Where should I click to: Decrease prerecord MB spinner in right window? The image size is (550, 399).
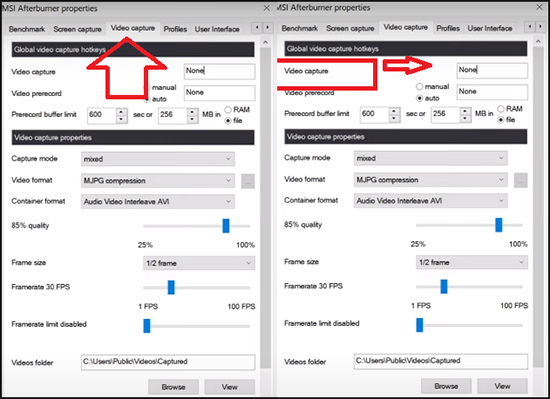(465, 119)
